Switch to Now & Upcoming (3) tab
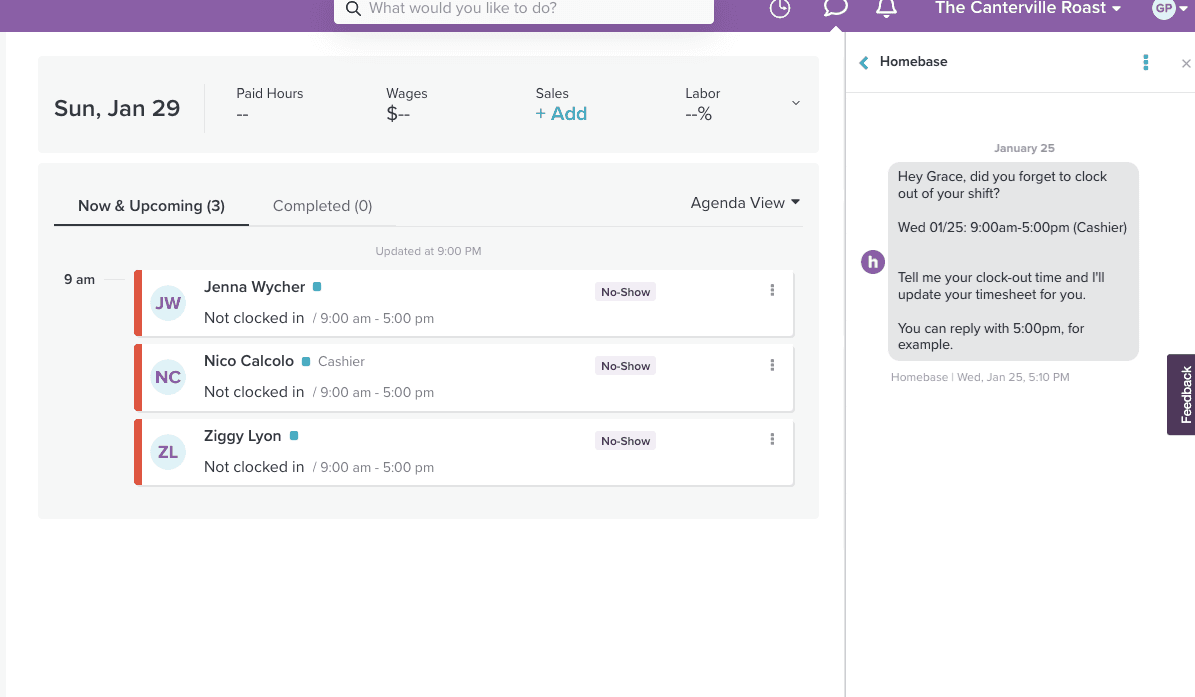 click(x=151, y=206)
